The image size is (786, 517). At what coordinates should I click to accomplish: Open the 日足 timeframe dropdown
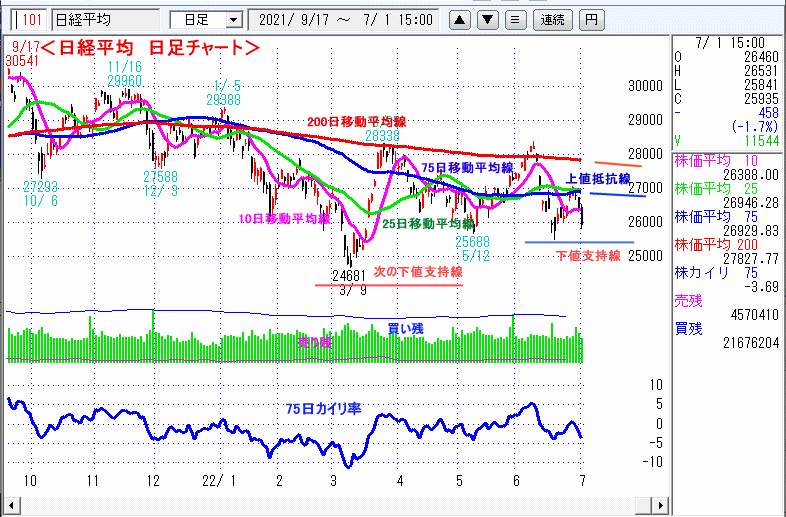tap(206, 19)
